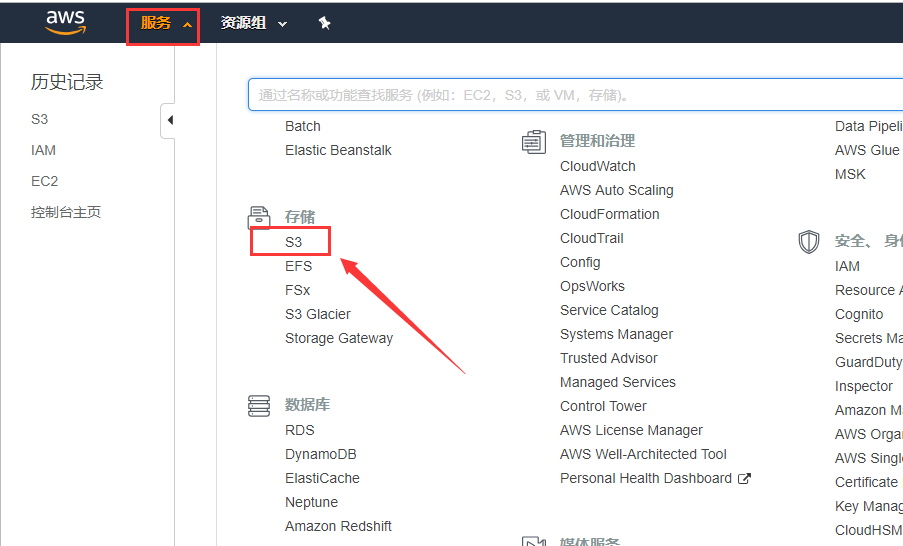Open AWS Well-Architected Tool
This screenshot has height=546, width=903.
tap(643, 454)
